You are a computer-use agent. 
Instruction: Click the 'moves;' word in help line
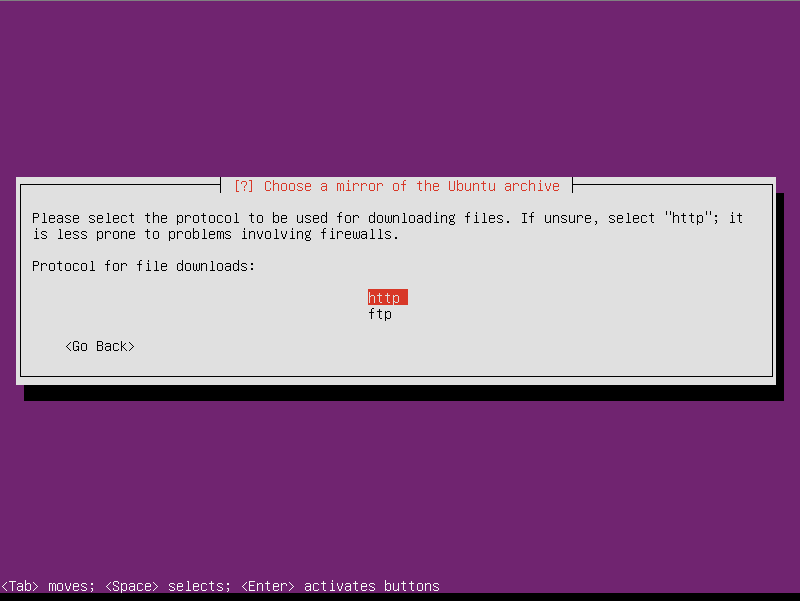pos(71,586)
